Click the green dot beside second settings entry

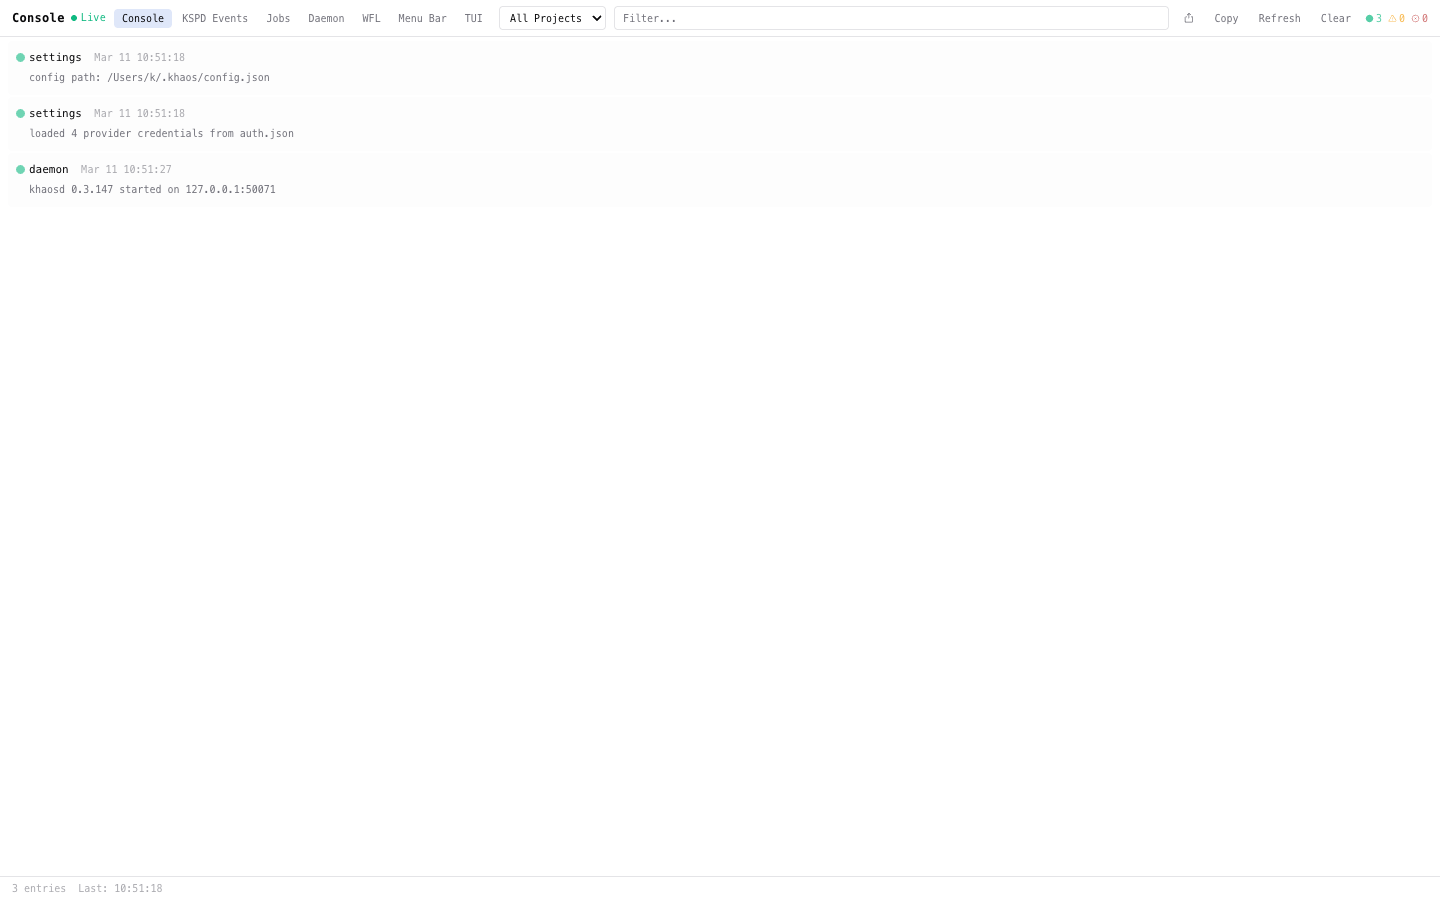pyautogui.click(x=21, y=113)
